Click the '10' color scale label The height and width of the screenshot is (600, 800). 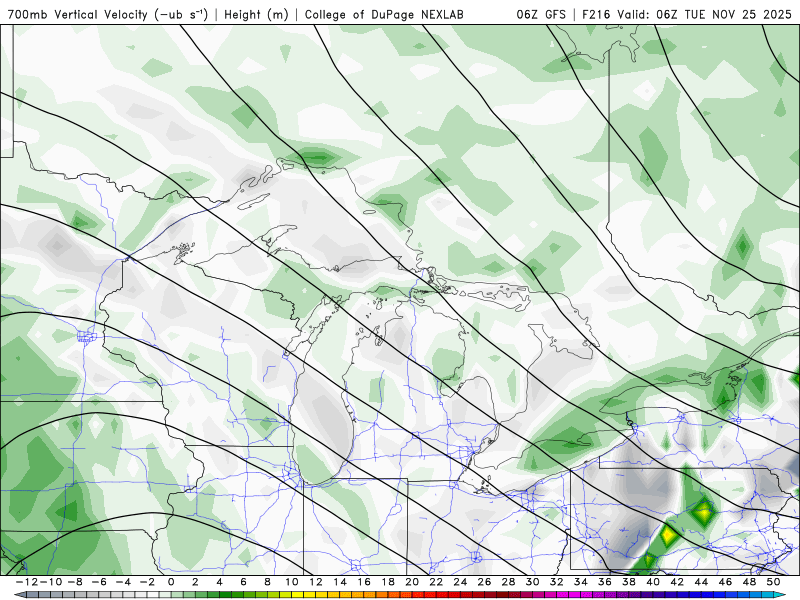(291, 582)
